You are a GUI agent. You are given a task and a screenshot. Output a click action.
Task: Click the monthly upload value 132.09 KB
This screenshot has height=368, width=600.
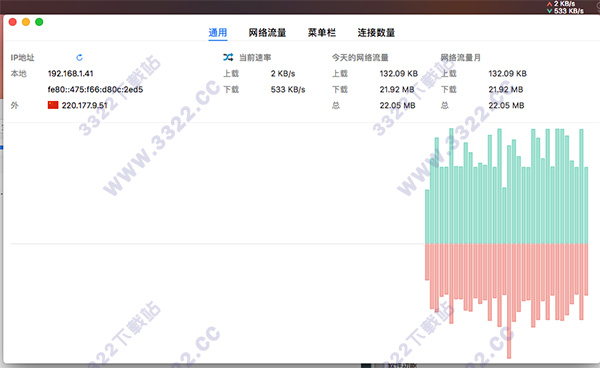507,73
